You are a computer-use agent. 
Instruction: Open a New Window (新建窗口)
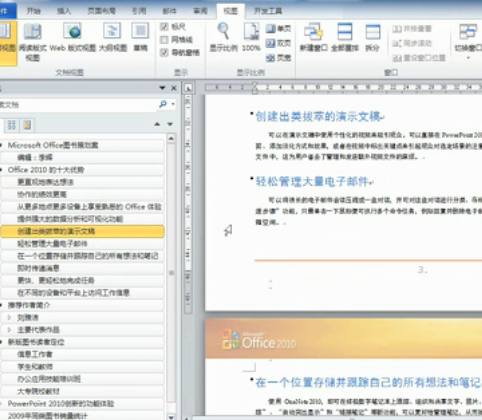pyautogui.click(x=313, y=37)
